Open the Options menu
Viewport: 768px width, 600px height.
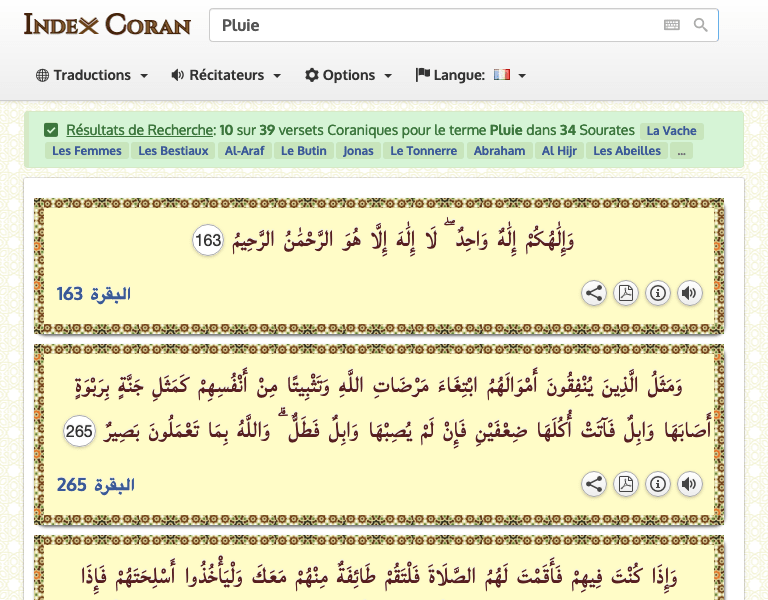coord(348,75)
